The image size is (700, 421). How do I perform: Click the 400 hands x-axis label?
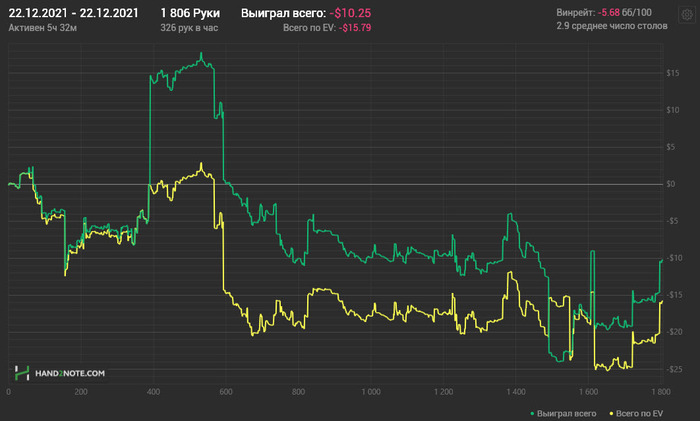(153, 393)
